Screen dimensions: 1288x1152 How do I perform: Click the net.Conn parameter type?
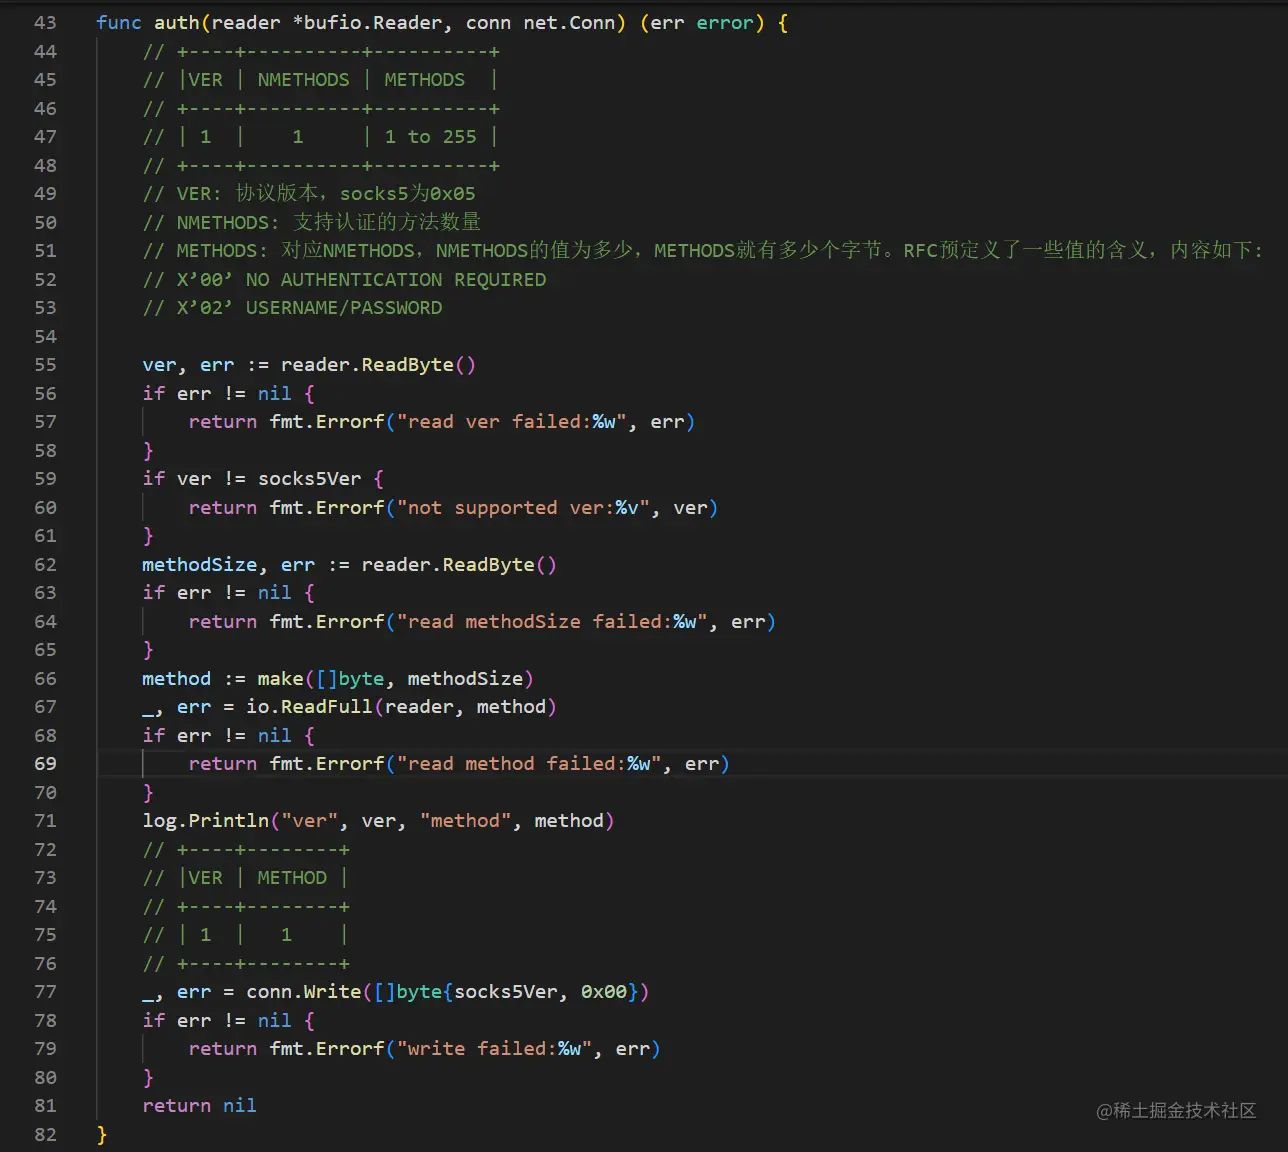569,22
